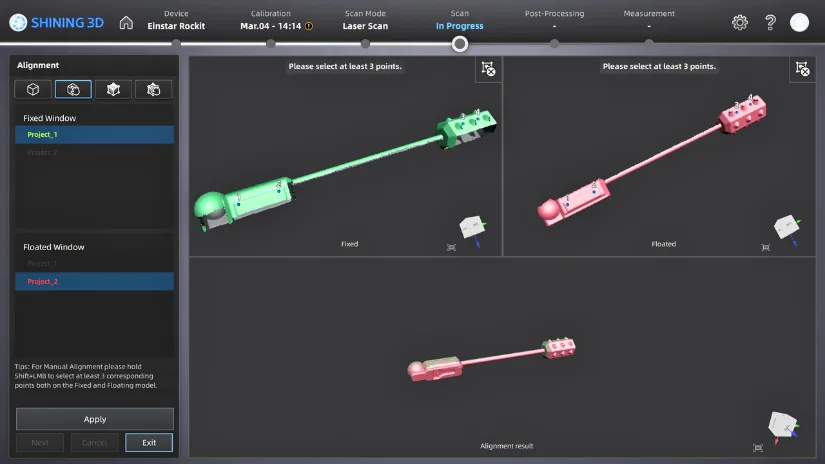Click the user profile avatar
The height and width of the screenshot is (464, 825).
pos(799,22)
